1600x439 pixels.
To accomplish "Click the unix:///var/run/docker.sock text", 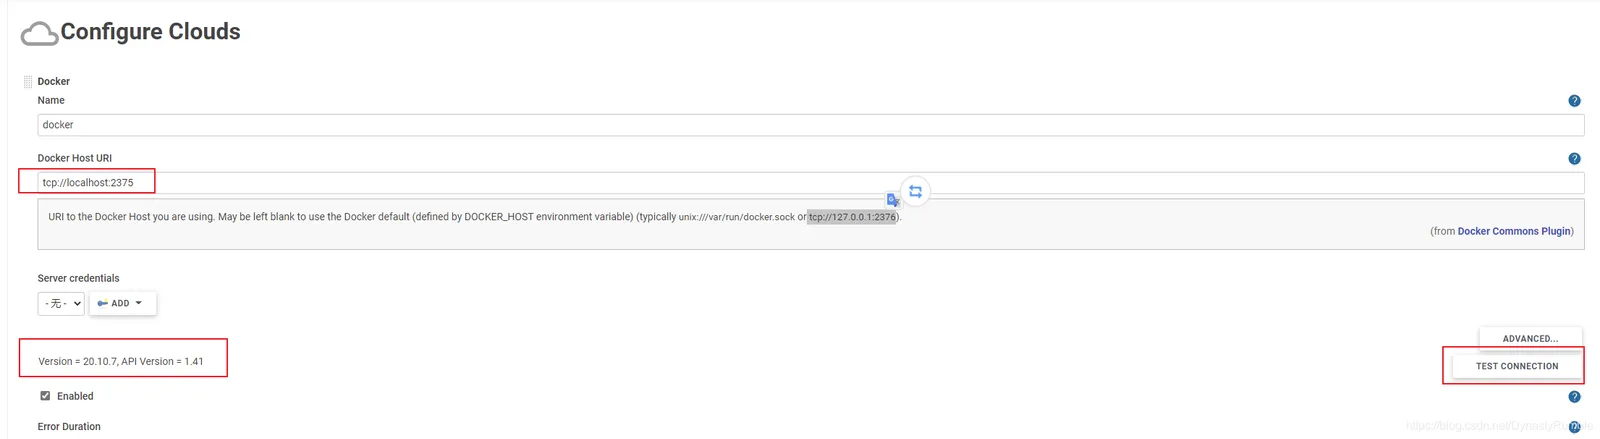I will pyautogui.click(x=737, y=217).
